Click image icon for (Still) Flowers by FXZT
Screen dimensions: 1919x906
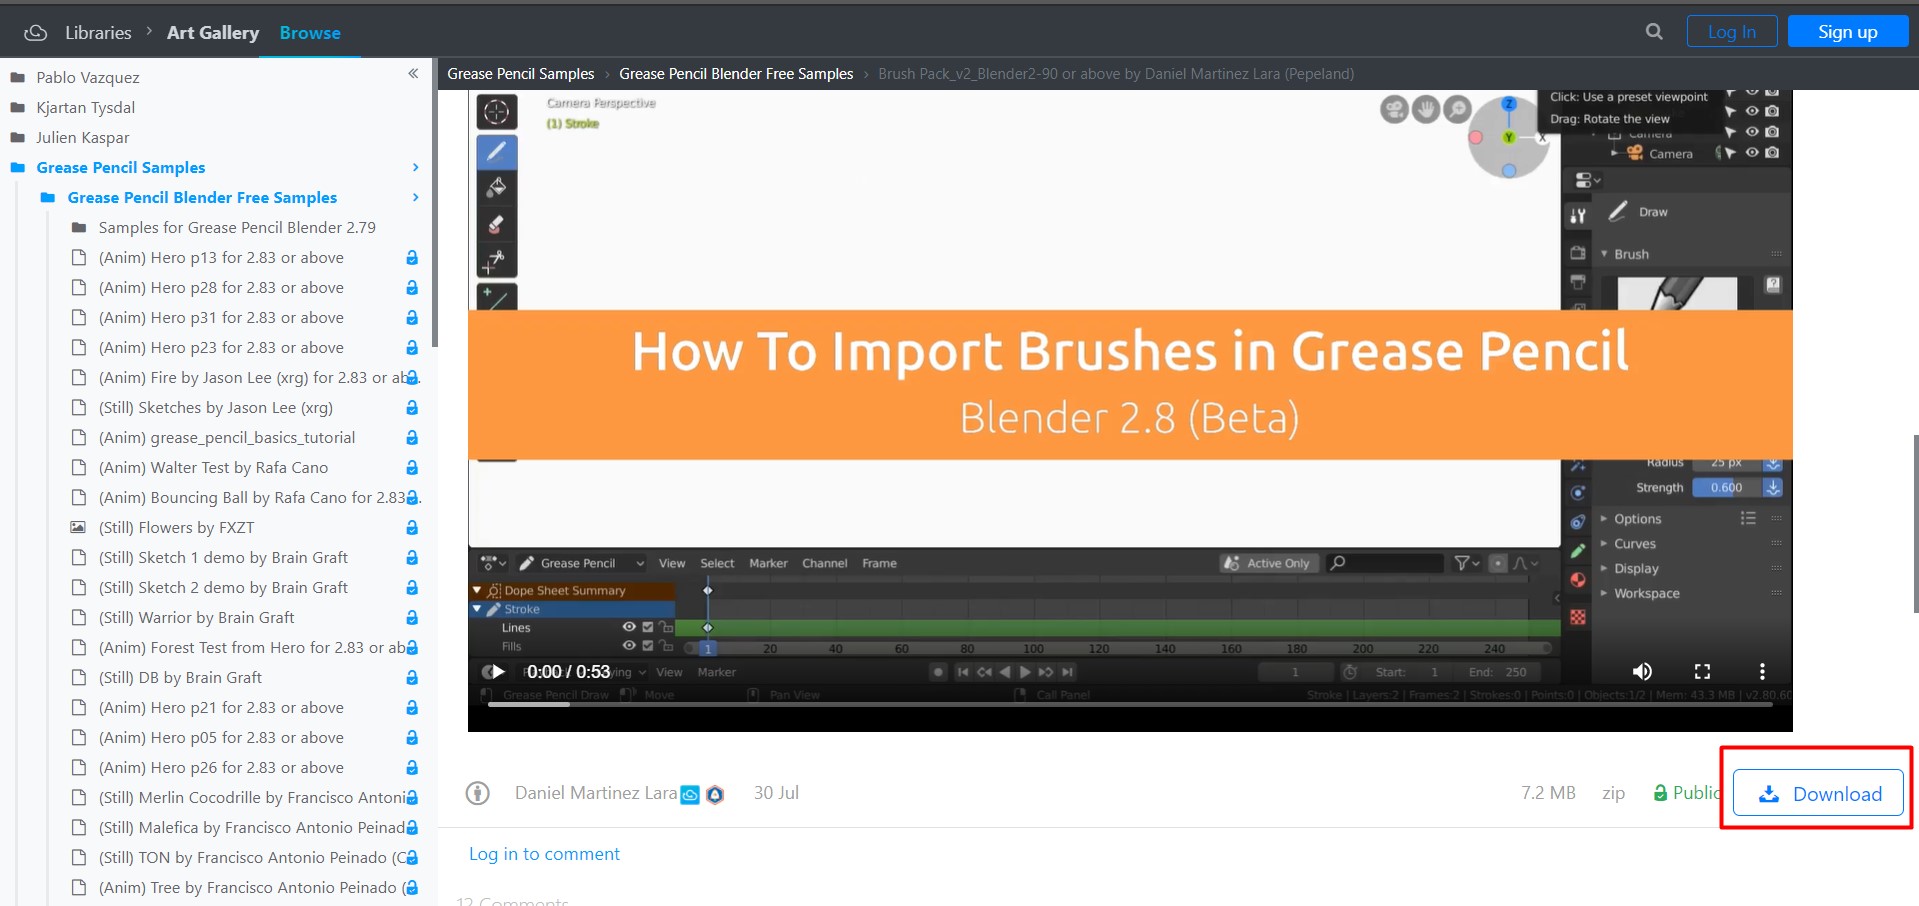[x=78, y=527]
